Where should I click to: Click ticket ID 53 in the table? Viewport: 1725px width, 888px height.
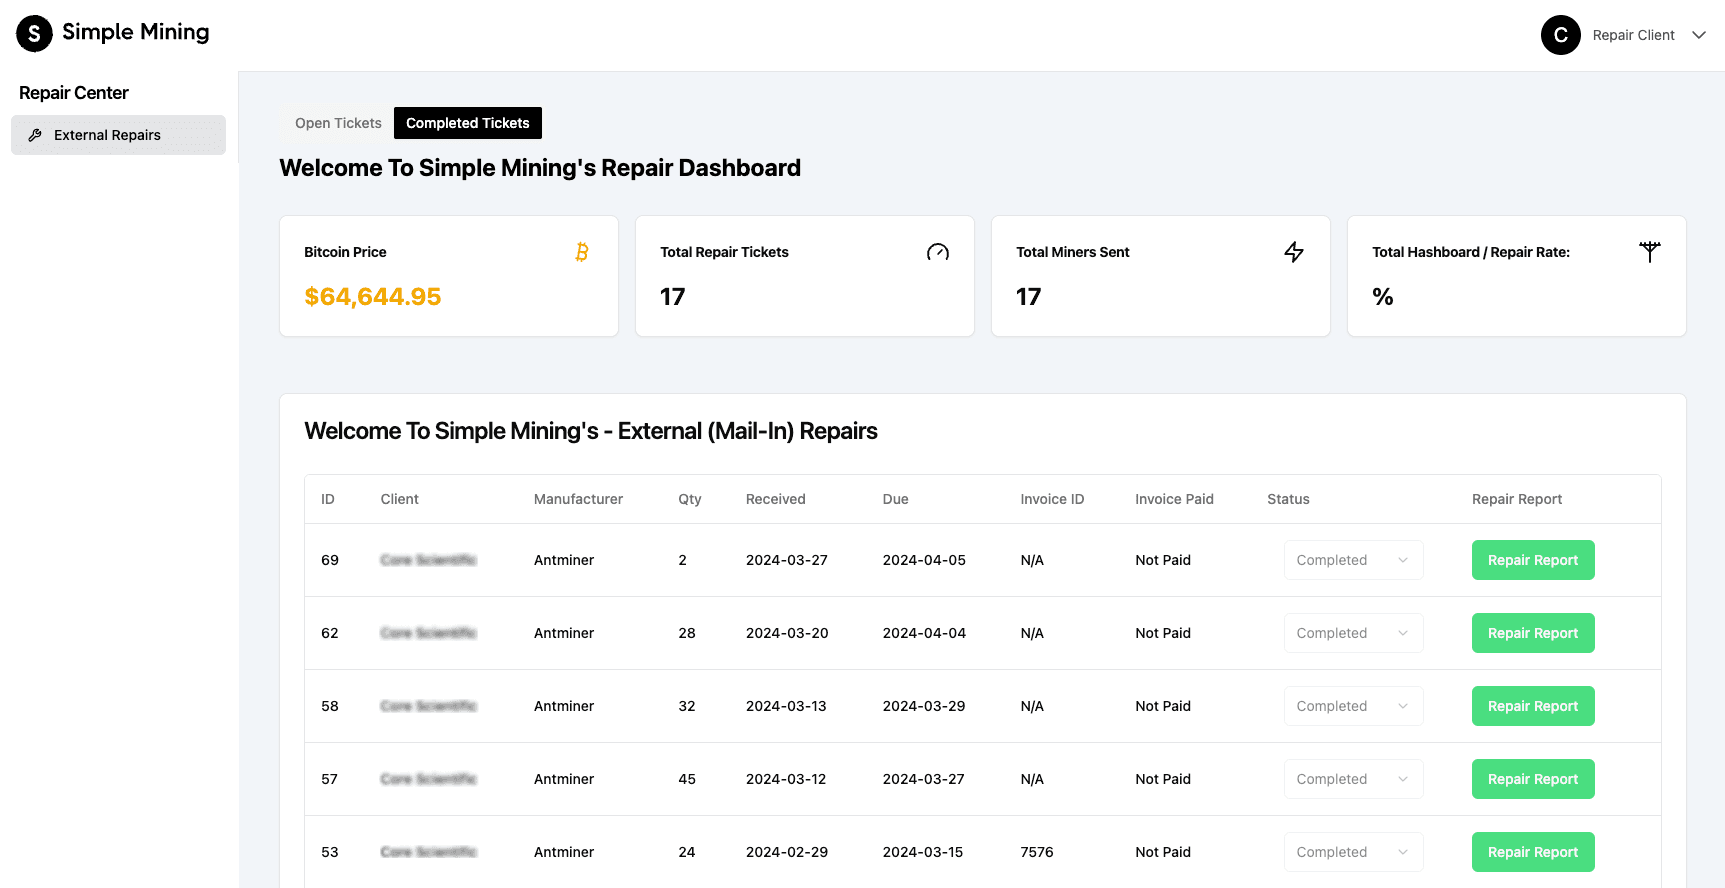(x=330, y=852)
